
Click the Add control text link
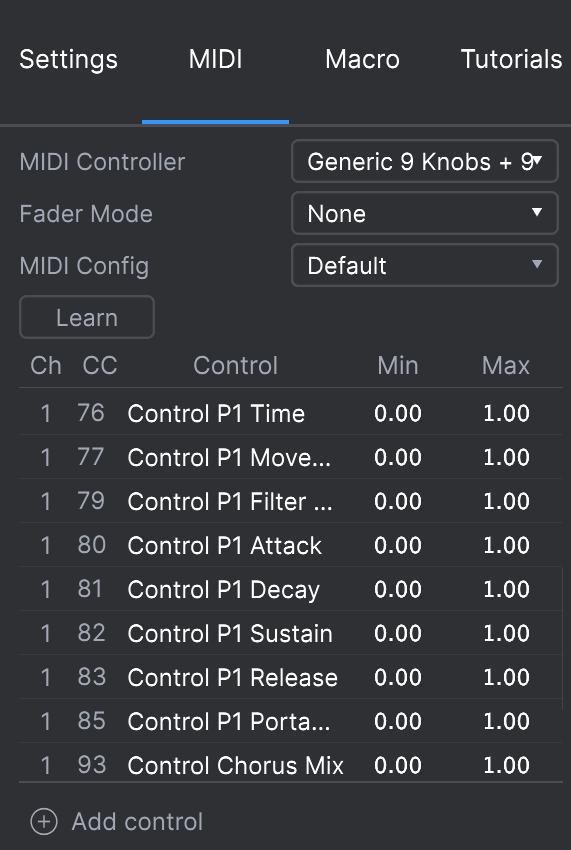coord(137,821)
